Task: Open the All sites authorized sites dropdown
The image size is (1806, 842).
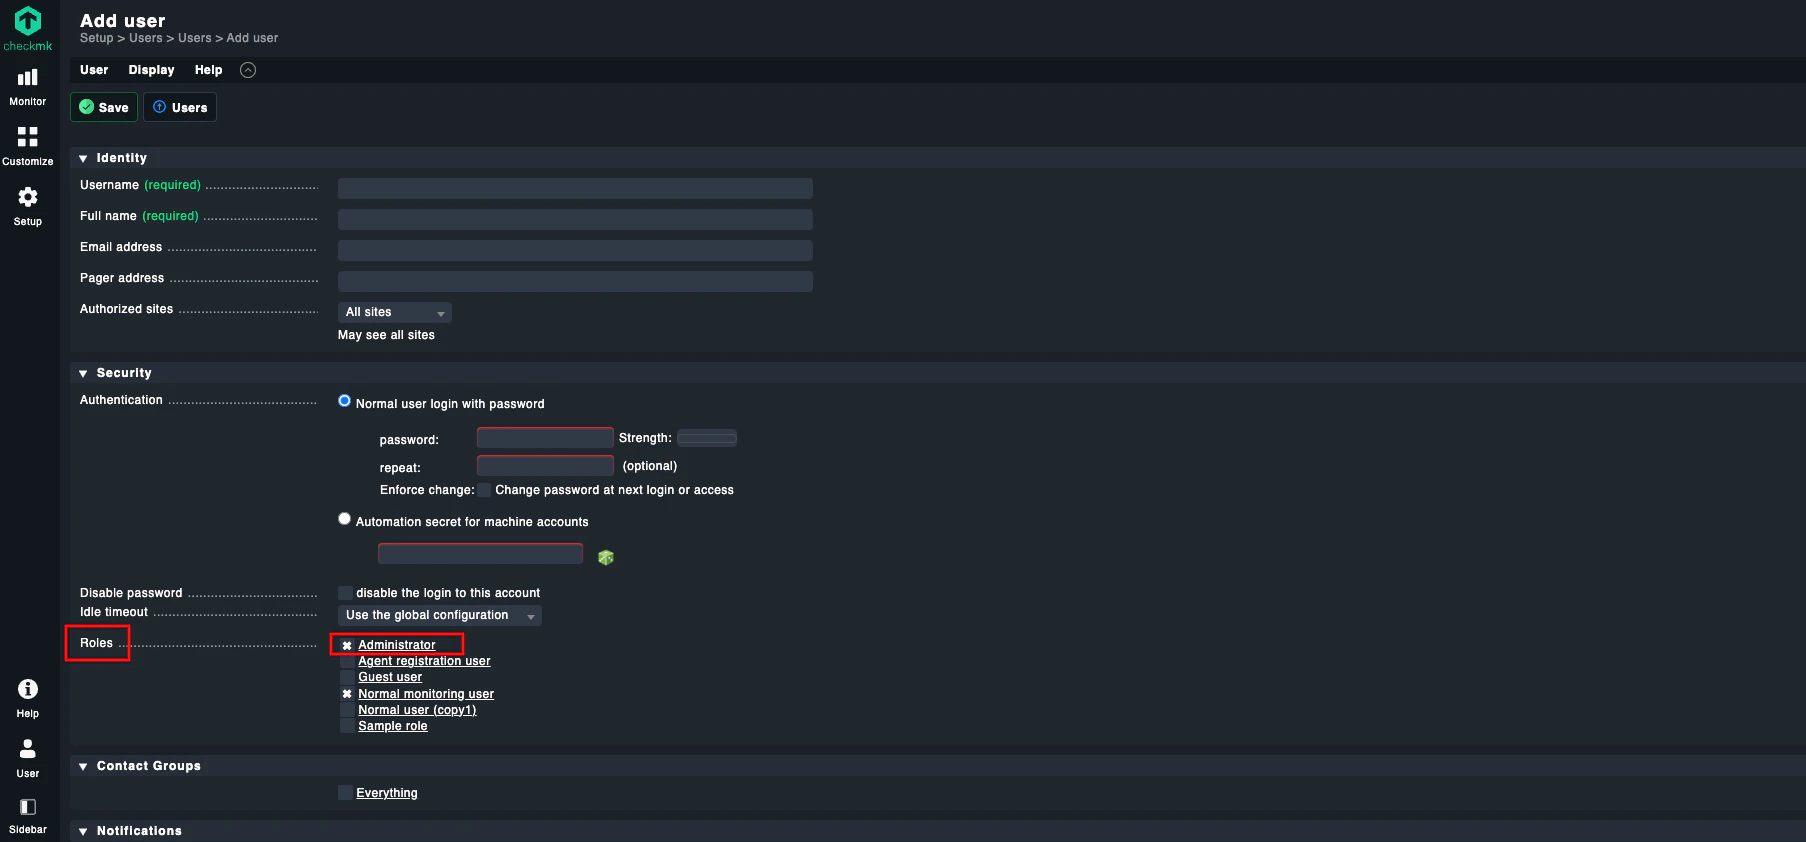Action: (x=395, y=313)
